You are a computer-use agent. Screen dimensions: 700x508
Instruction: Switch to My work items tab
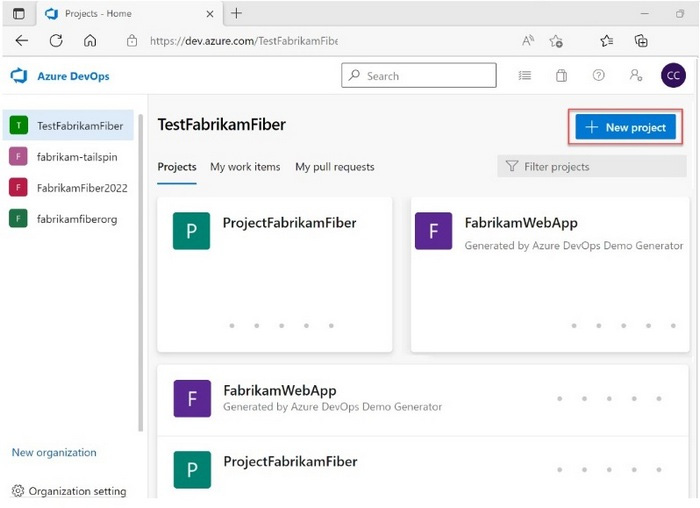tap(245, 167)
